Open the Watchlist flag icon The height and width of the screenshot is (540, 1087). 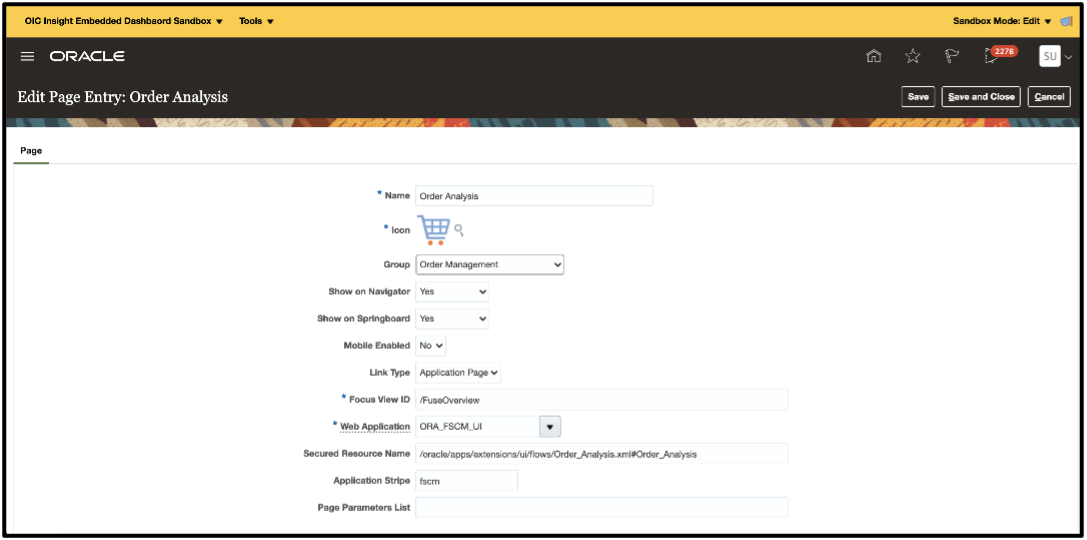[x=952, y=56]
